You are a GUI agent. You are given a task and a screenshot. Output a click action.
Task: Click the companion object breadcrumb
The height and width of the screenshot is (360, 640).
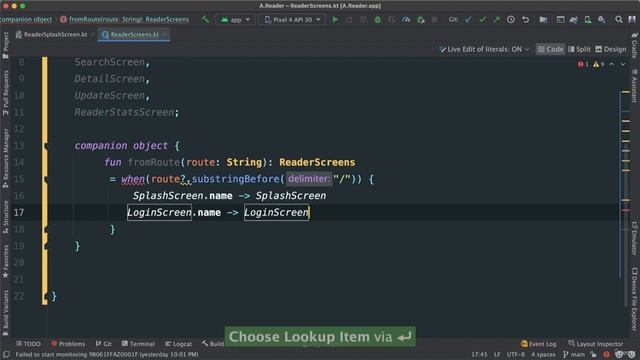pyautogui.click(x=26, y=20)
